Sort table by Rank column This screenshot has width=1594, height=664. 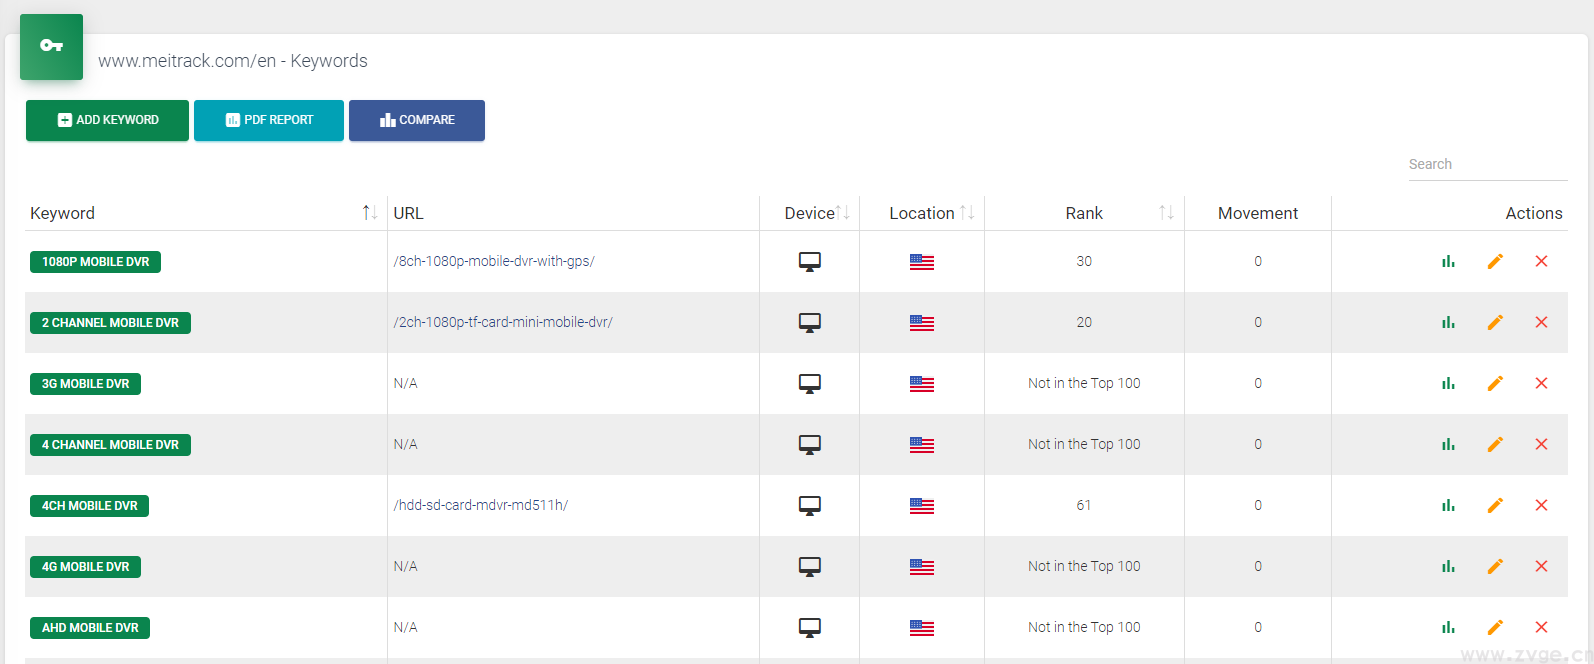1166,213
